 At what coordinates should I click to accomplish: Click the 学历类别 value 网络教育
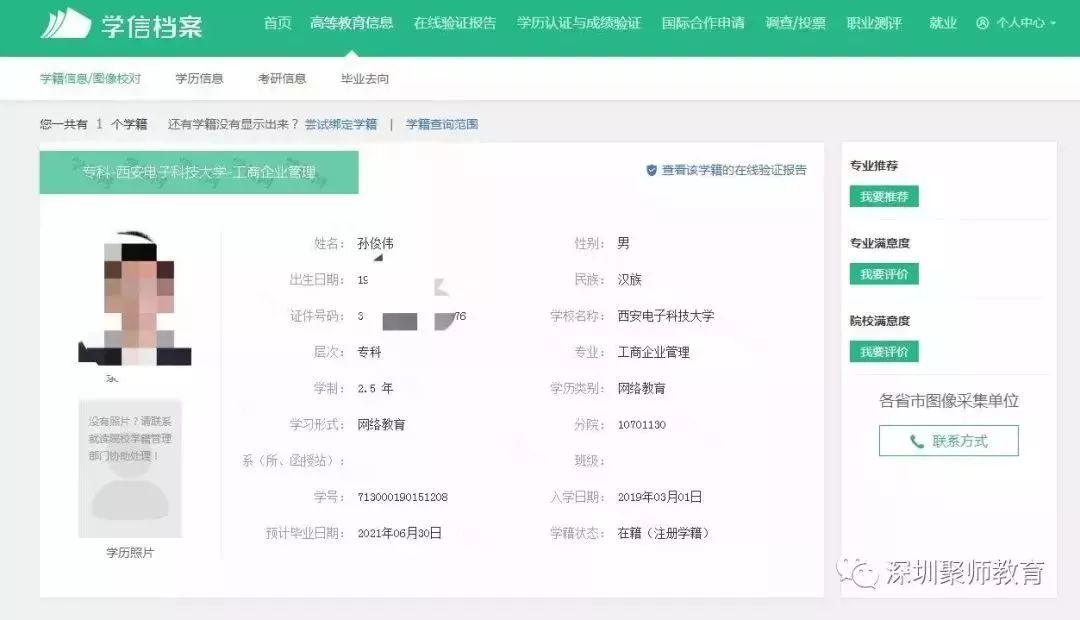tap(641, 389)
